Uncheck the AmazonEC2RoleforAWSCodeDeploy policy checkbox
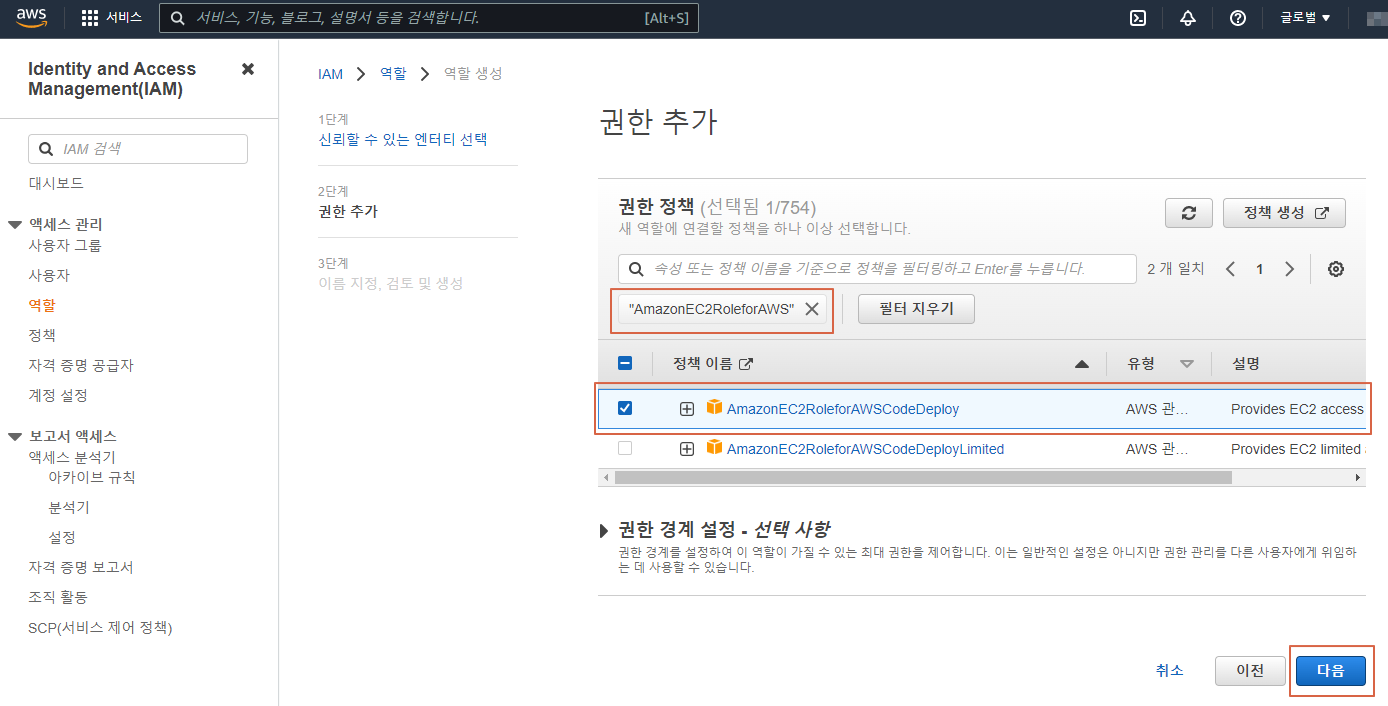Image resolution: width=1388 pixels, height=706 pixels. [x=625, y=408]
